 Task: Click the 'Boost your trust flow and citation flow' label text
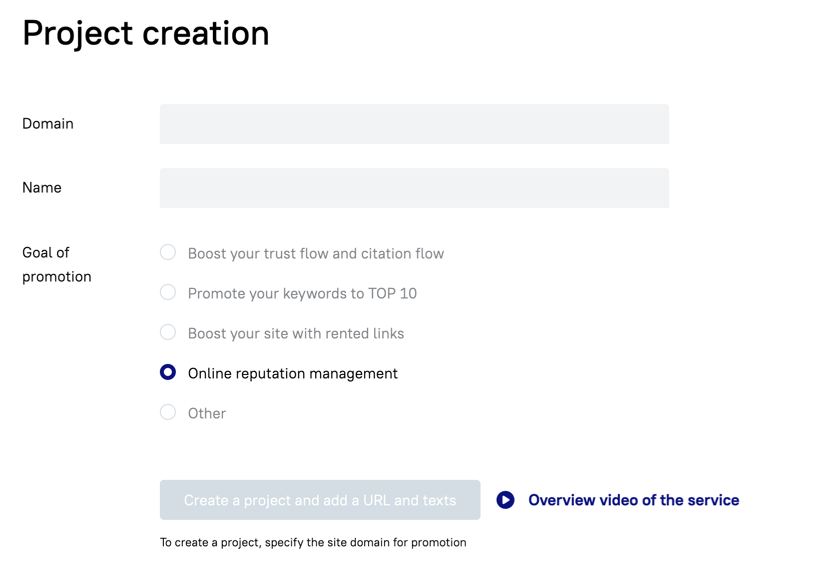pos(316,253)
